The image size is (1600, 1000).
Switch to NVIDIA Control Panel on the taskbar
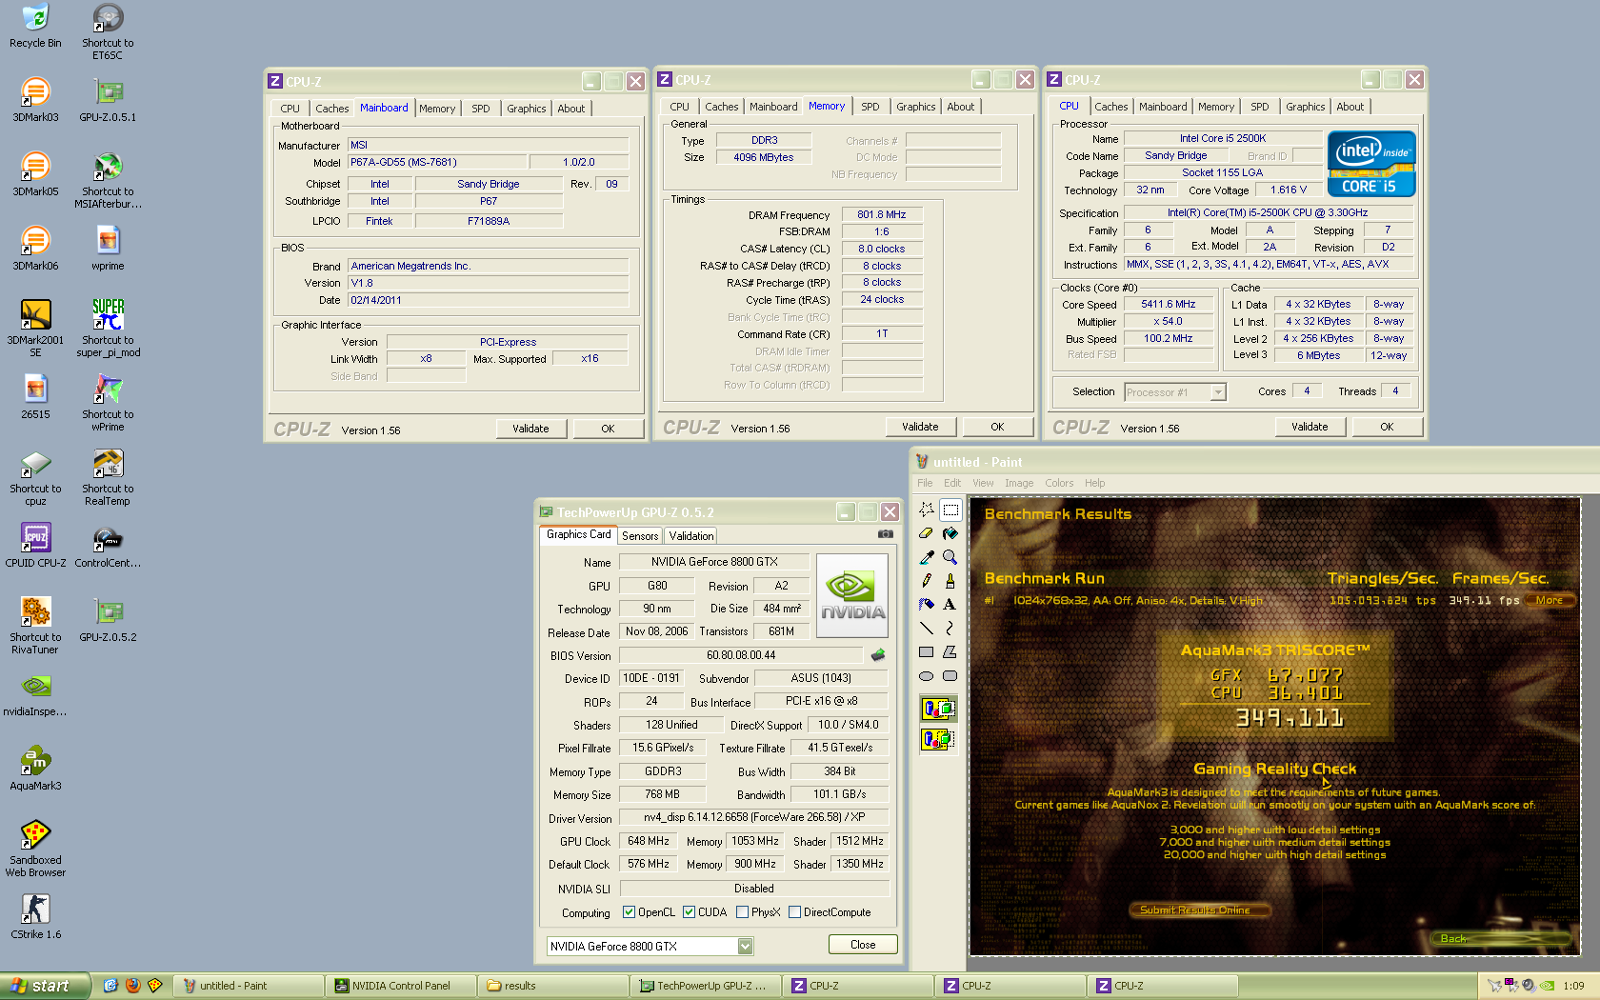[400, 986]
